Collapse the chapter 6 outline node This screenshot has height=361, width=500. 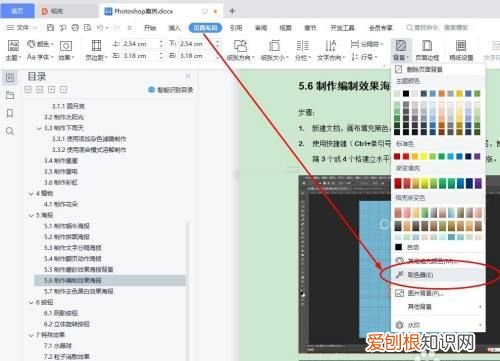(x=31, y=302)
